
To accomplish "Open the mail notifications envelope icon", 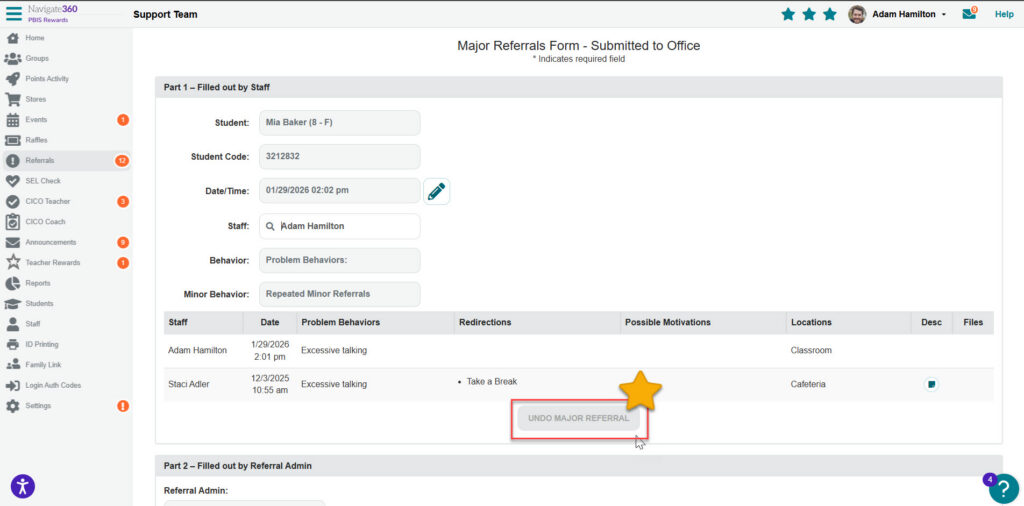I will (968, 14).
